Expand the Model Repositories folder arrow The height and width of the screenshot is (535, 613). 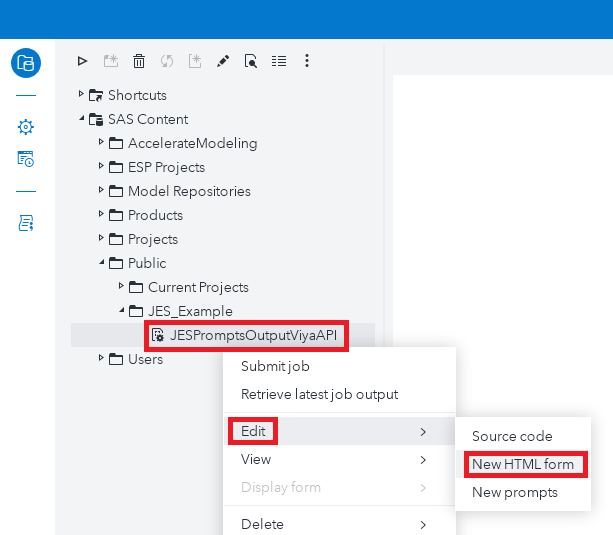[101, 190]
